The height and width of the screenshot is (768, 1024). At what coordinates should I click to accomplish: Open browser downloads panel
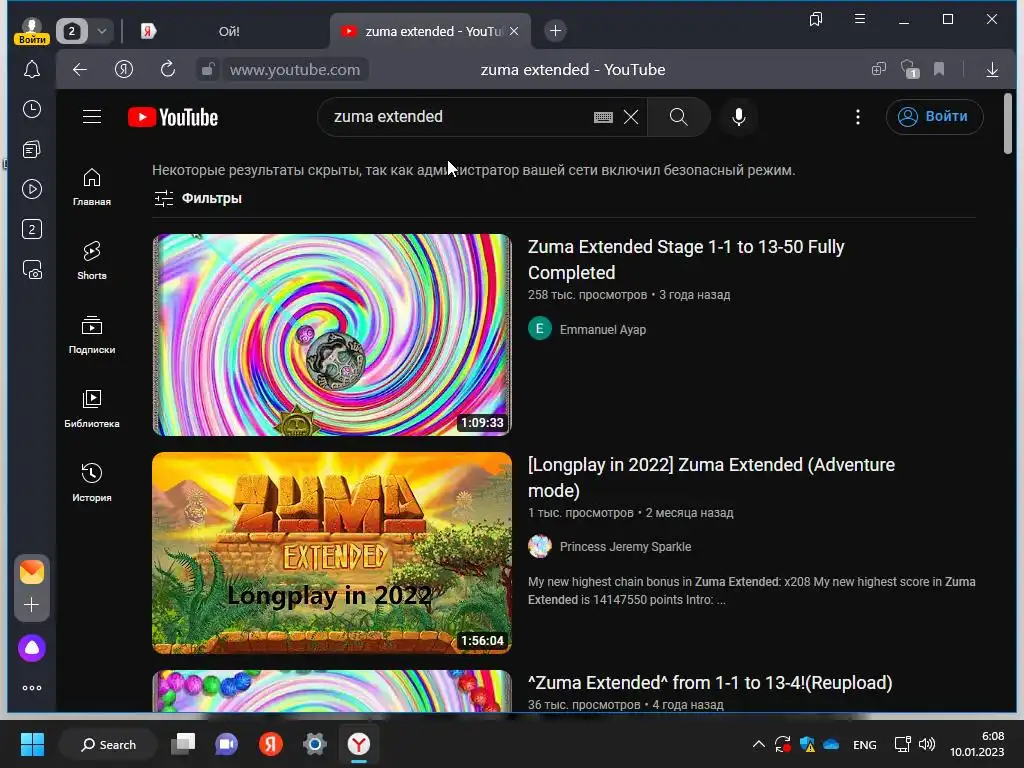tap(992, 69)
